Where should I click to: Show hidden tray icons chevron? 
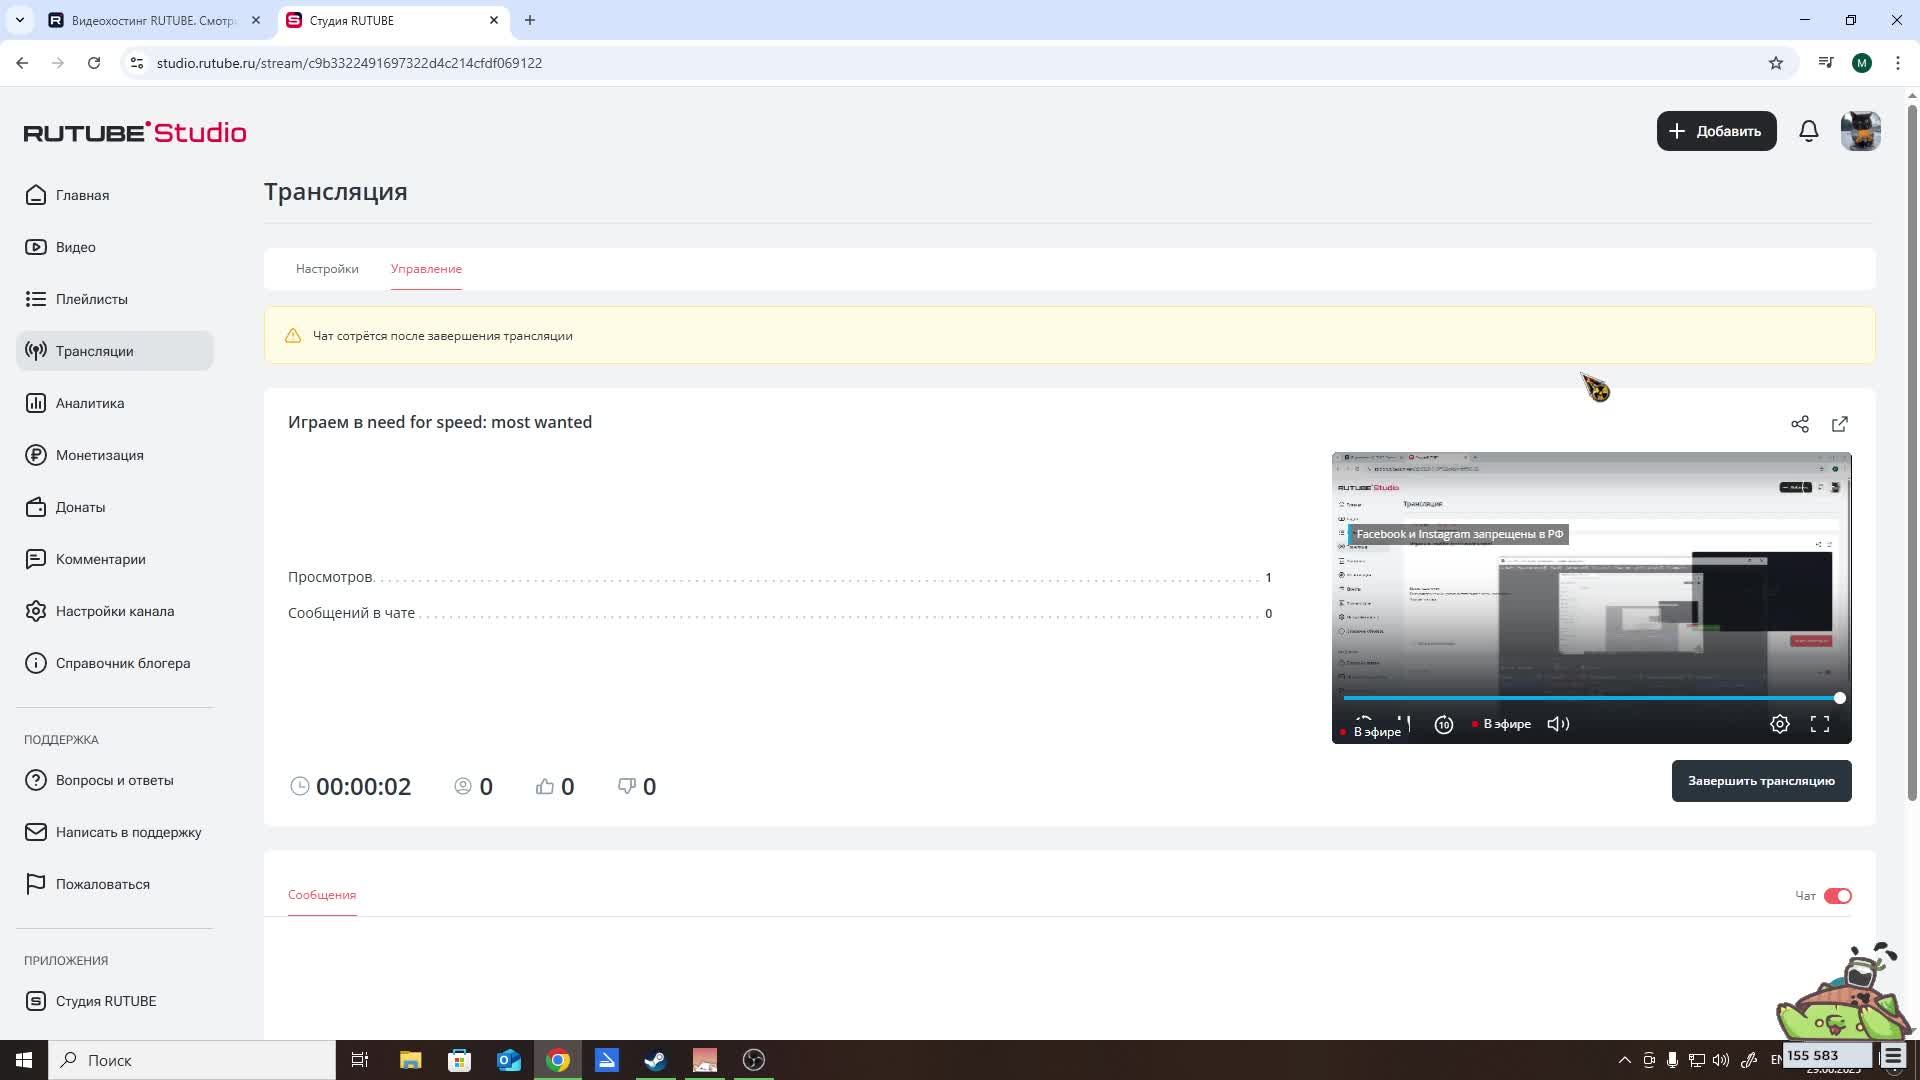point(1625,1060)
